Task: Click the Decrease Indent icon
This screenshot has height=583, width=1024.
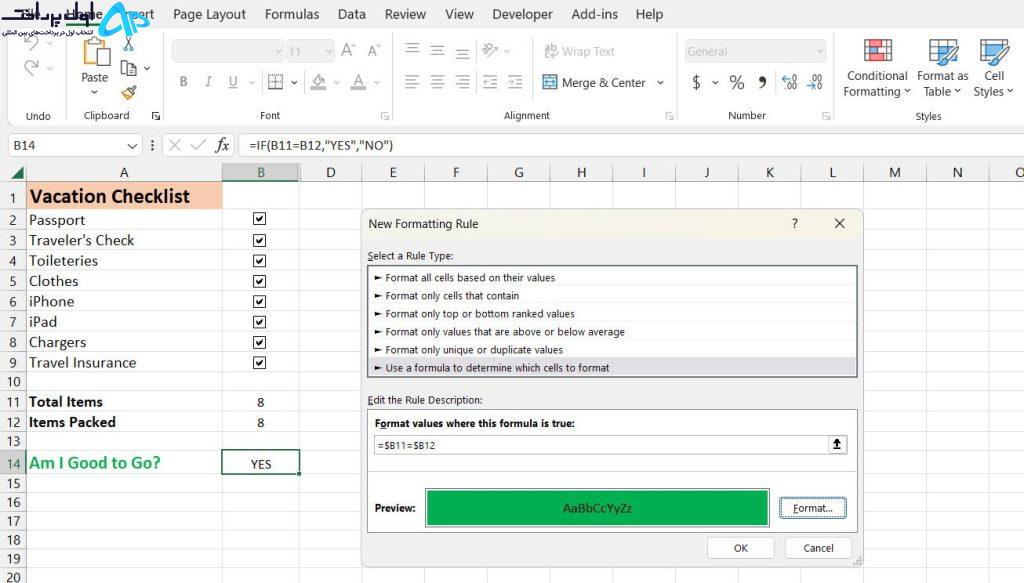Action: 489,82
